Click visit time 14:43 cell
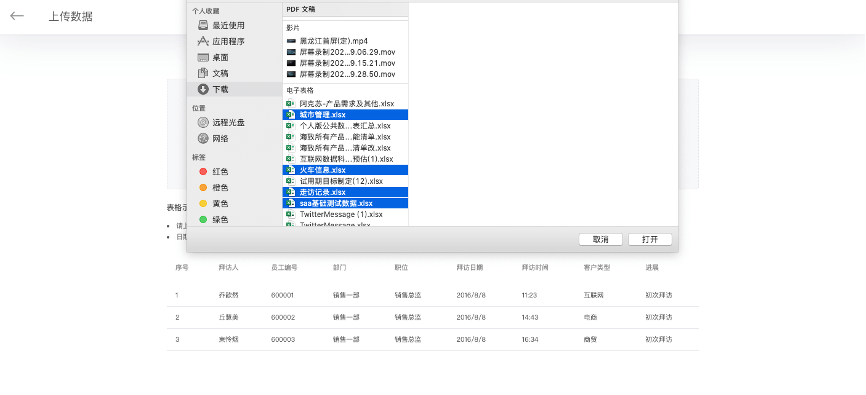Viewport: 866px width, 395px height. (530, 317)
